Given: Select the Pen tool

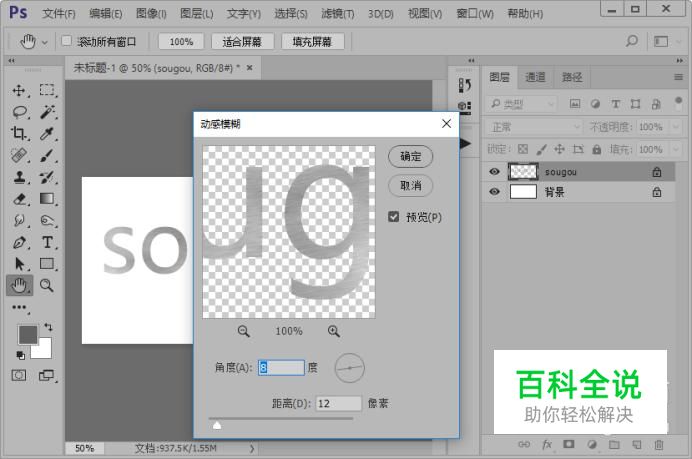Looking at the screenshot, I should tap(19, 242).
